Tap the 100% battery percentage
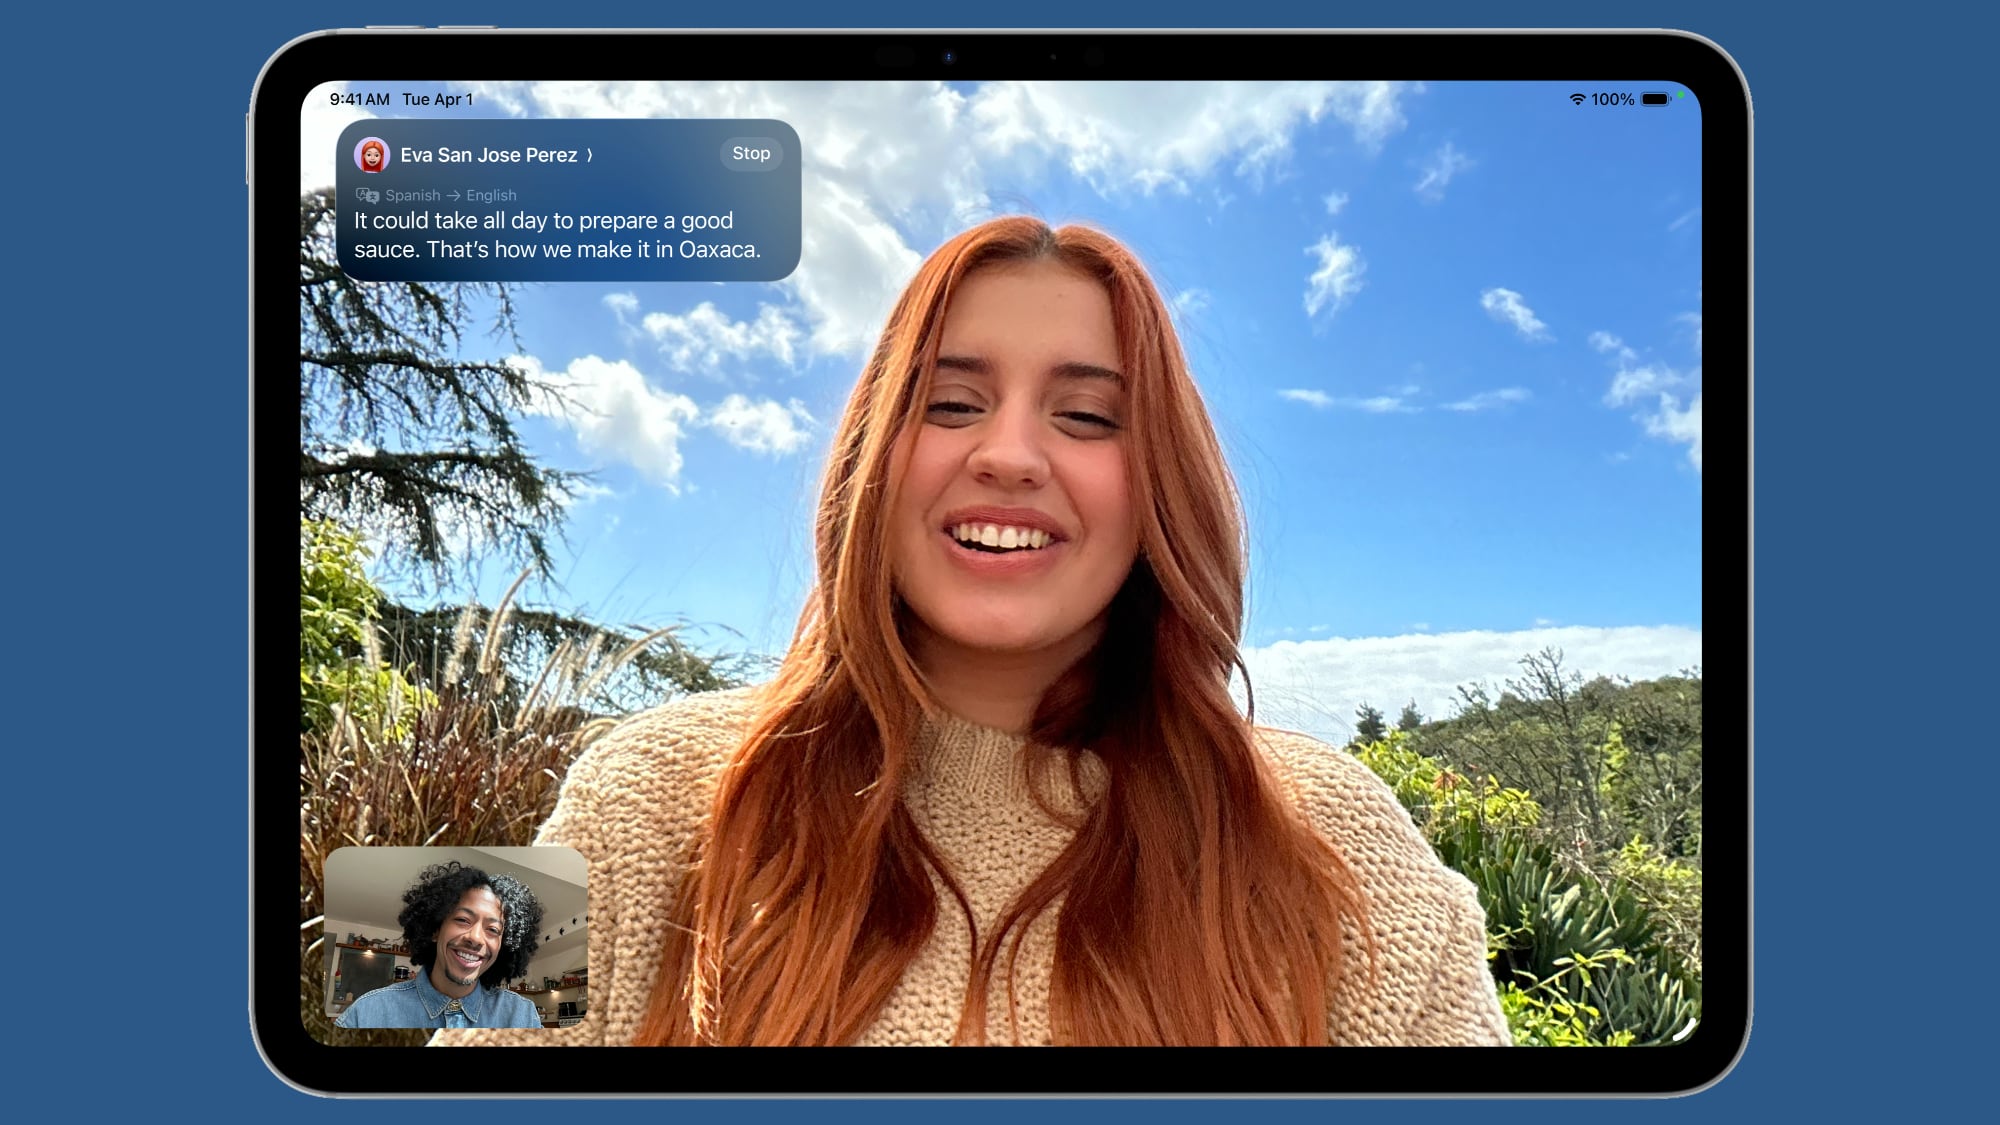This screenshot has width=2000, height=1125. point(1612,99)
